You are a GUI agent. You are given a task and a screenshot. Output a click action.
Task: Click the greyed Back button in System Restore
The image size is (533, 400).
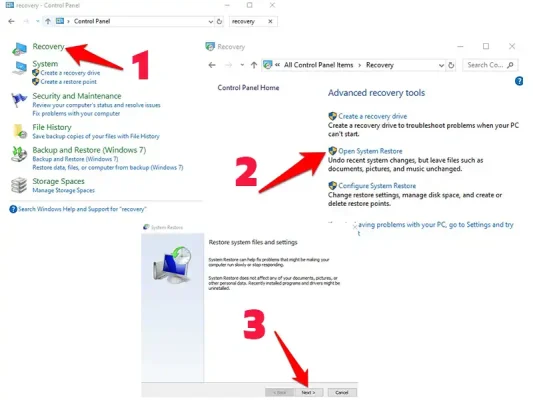[279, 393]
